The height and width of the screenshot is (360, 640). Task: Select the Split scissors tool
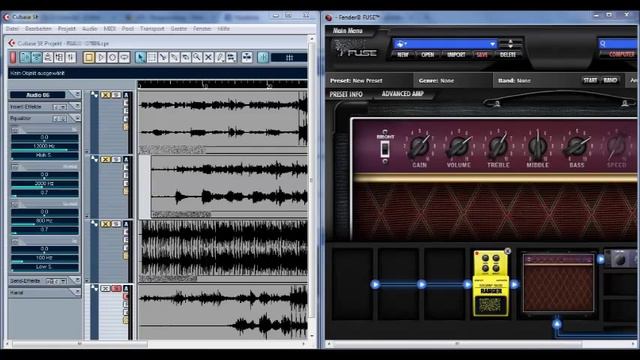(163, 58)
